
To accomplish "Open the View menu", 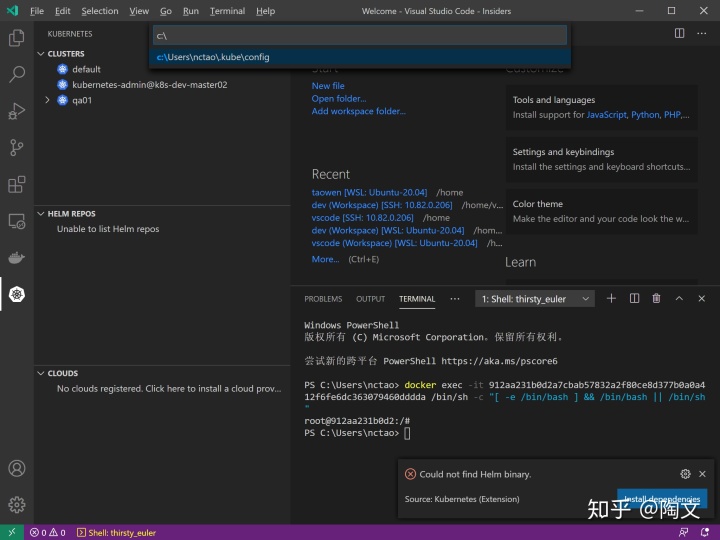I will tap(139, 11).
